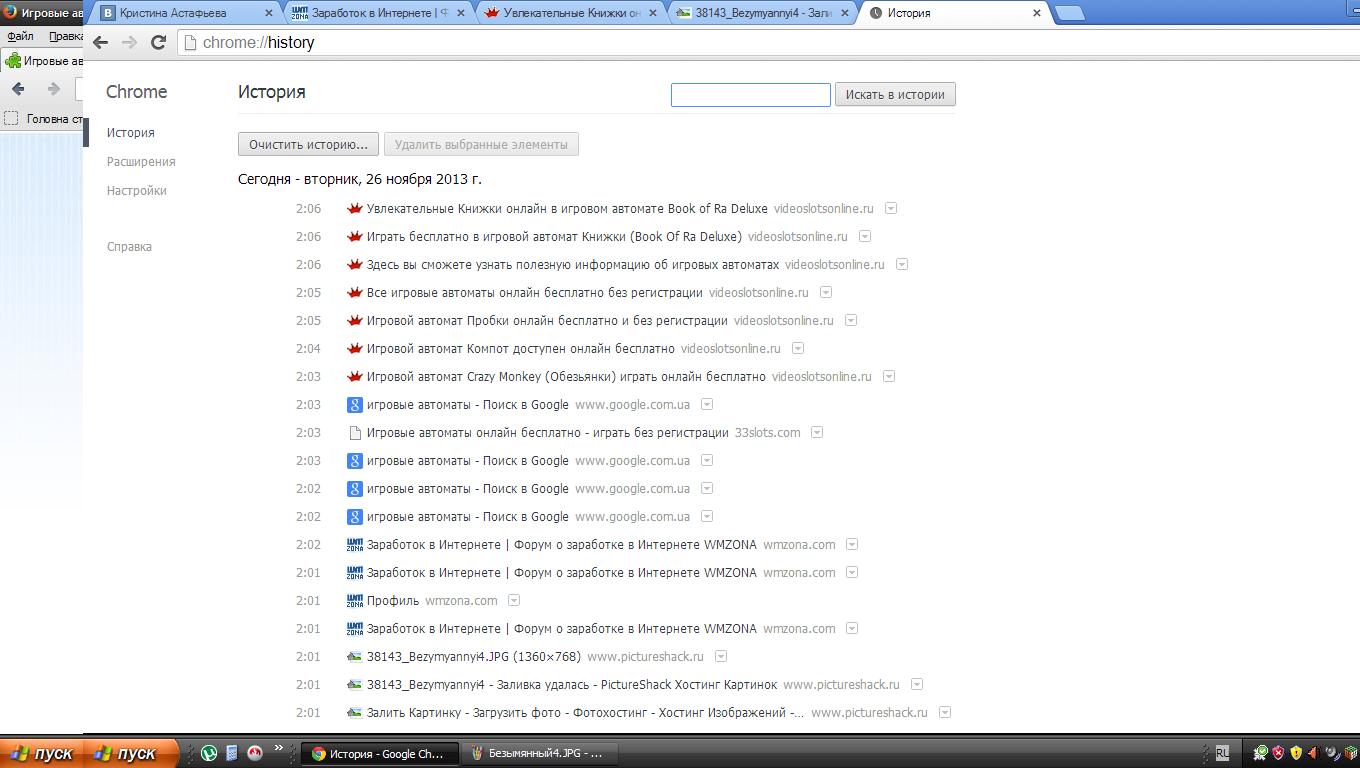Screen dimensions: 1360x768
Task: Go back with Chrome's back arrow
Action: [100, 42]
